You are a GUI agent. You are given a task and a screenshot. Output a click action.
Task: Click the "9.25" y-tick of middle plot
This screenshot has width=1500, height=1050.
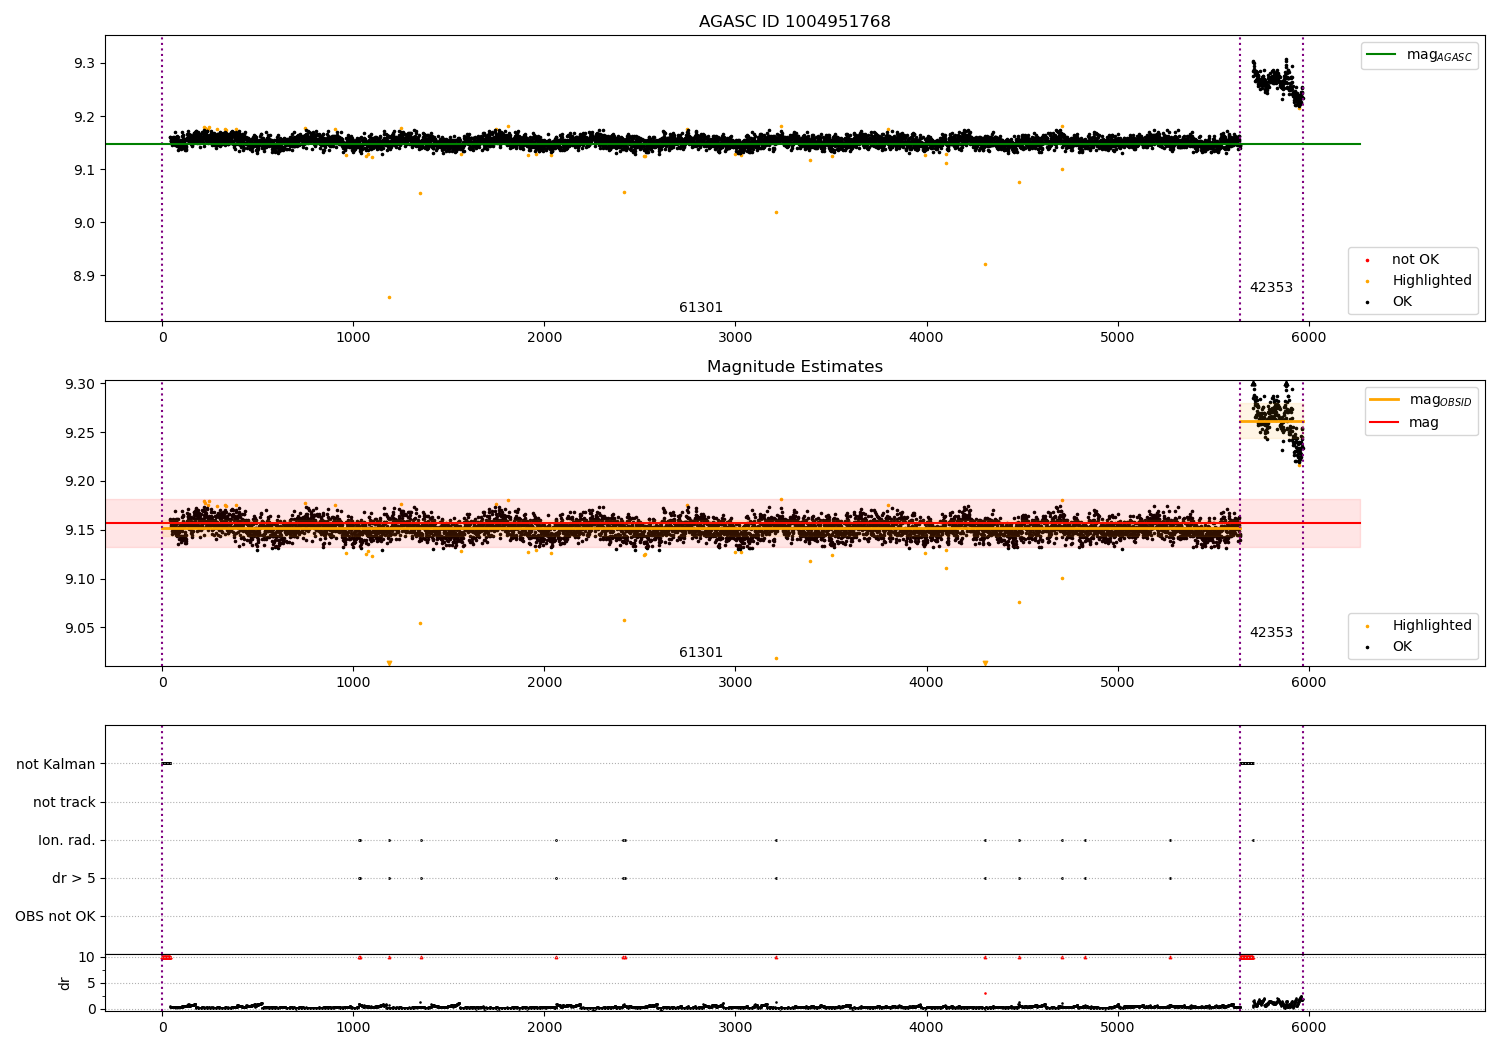tap(80, 434)
